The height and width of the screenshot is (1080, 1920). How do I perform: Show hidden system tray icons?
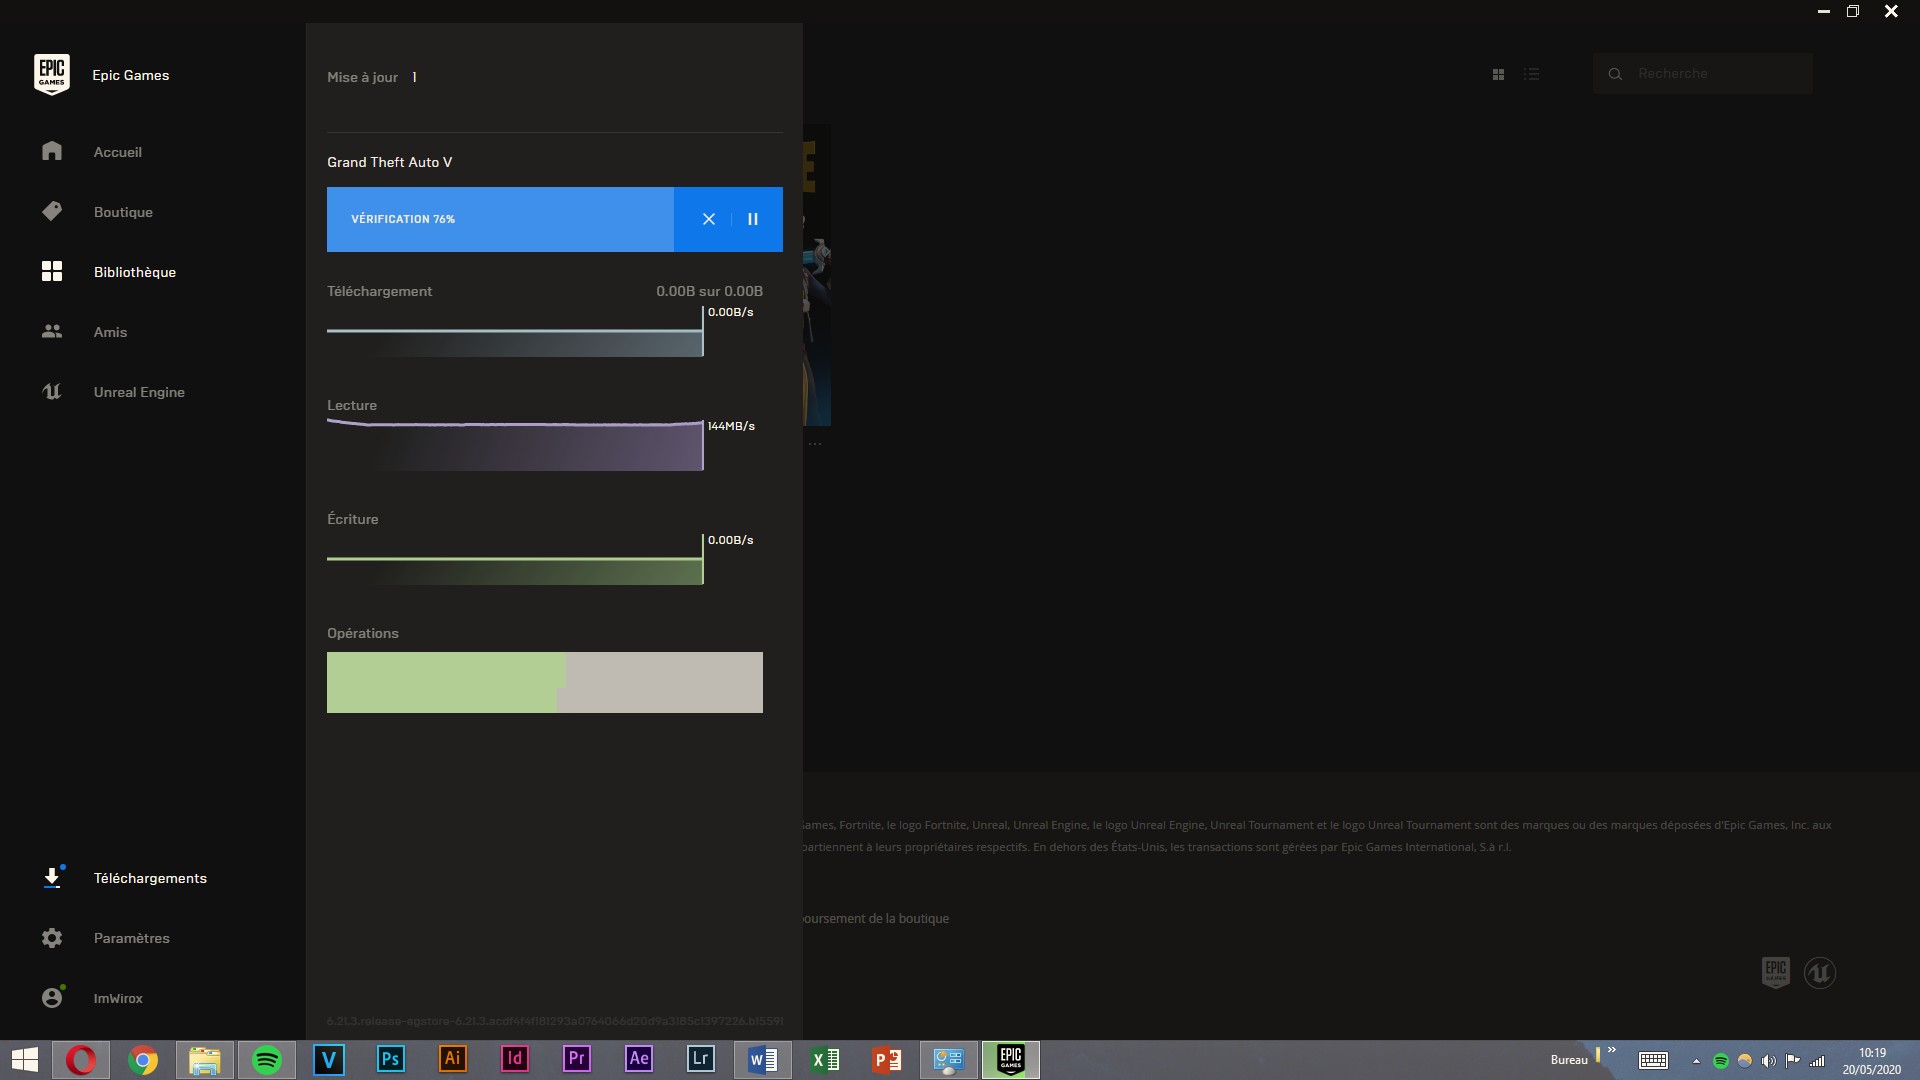(1696, 1061)
